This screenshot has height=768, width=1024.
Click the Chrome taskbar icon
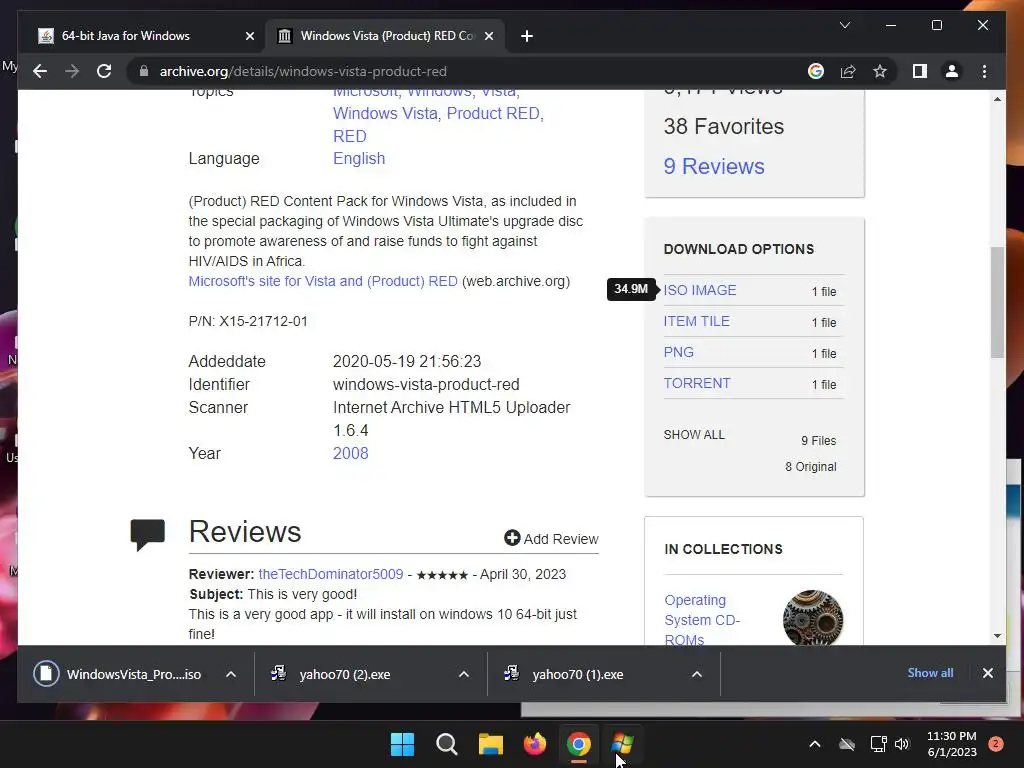click(579, 744)
